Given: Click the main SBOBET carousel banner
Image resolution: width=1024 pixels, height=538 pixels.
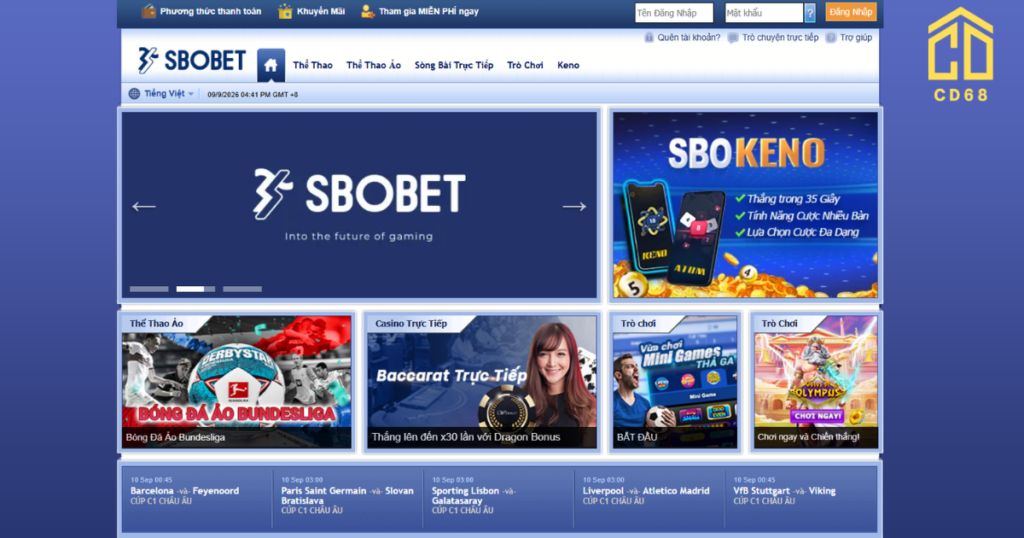Looking at the screenshot, I should pyautogui.click(x=359, y=205).
